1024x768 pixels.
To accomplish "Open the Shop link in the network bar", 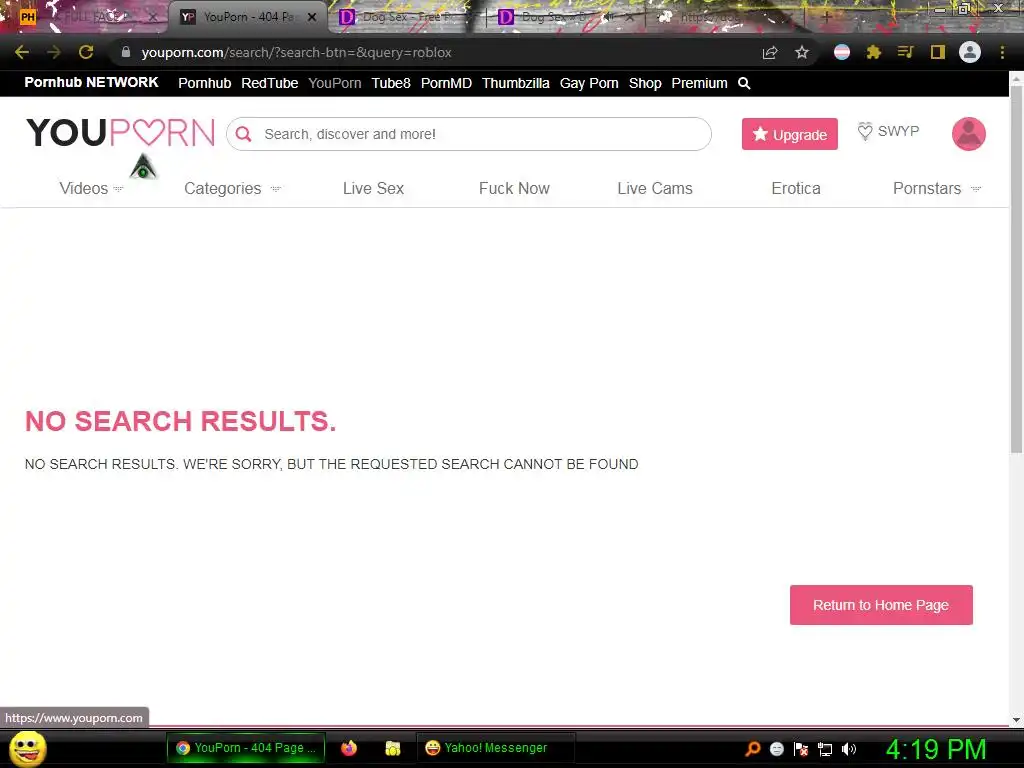I will tap(645, 83).
